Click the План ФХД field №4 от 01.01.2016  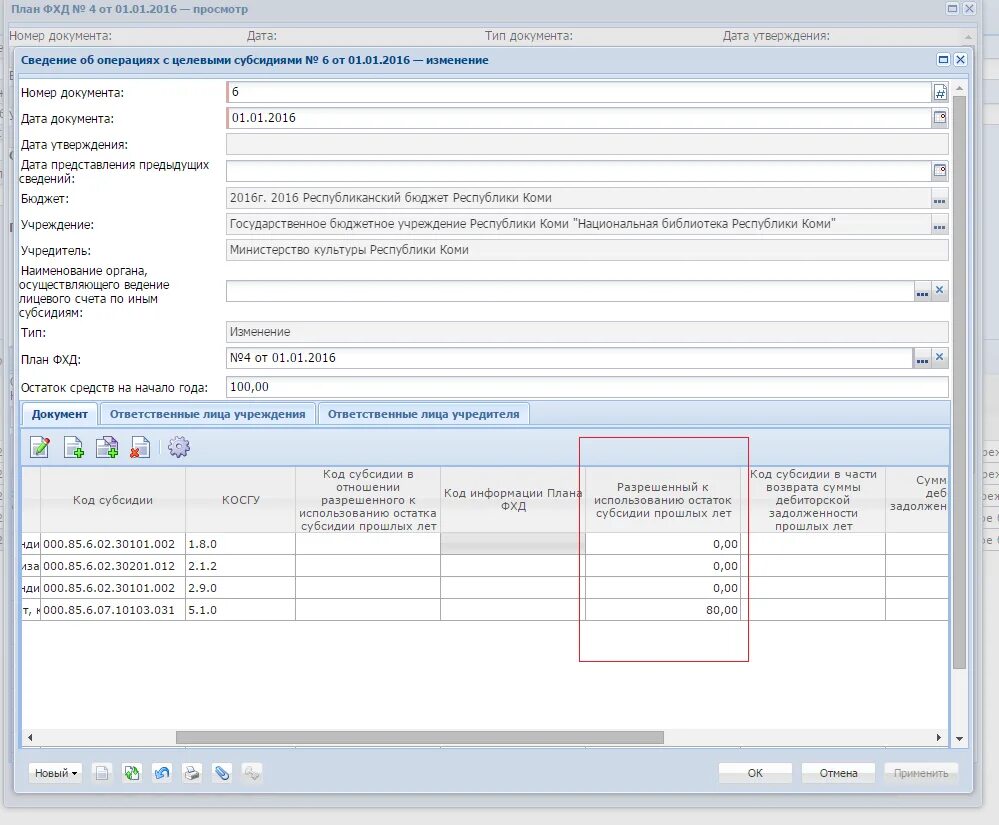click(x=570, y=358)
